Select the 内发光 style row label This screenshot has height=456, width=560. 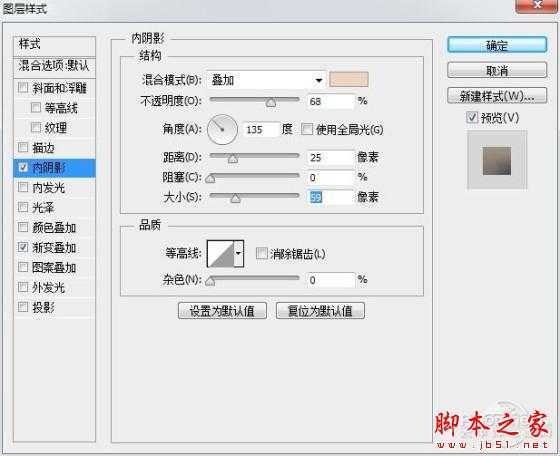49,187
